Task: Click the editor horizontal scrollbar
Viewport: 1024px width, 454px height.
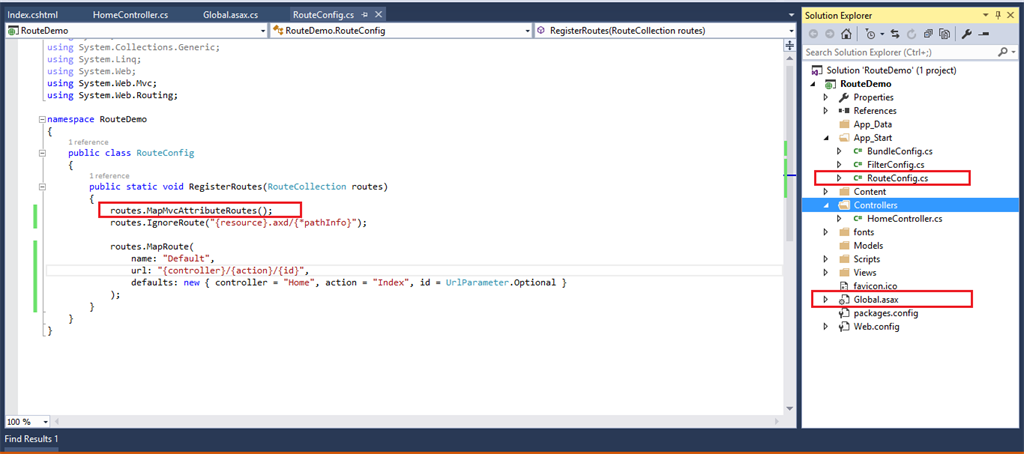Action: [418, 422]
